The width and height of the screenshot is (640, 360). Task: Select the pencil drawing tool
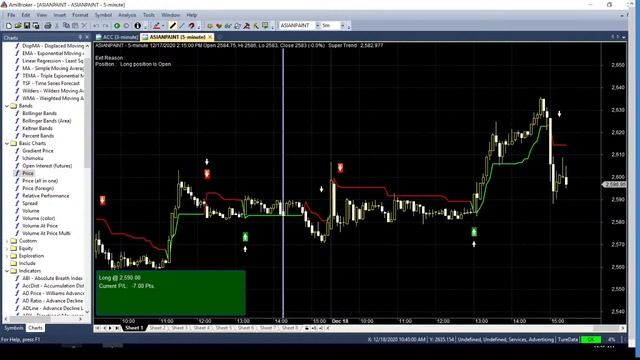173,26
